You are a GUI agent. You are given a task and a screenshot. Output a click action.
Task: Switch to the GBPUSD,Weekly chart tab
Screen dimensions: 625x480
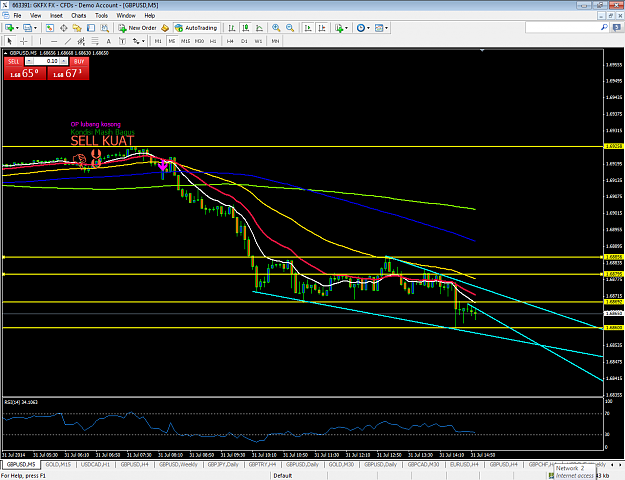pos(178,464)
